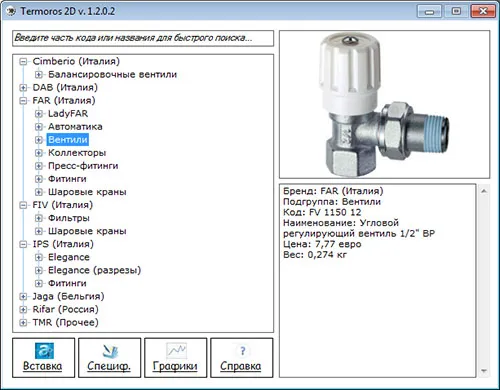Click description panel scroll up arrow
The height and width of the screenshot is (390, 500).
point(484,191)
